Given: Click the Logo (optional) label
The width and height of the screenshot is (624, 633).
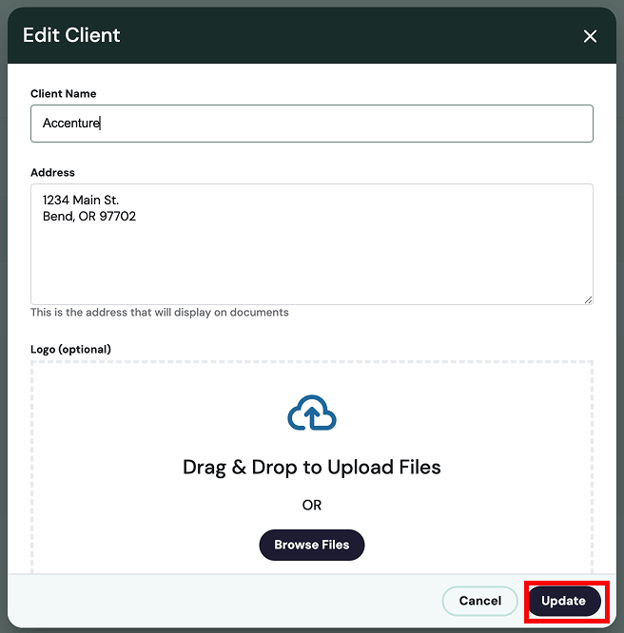Looking at the screenshot, I should pyautogui.click(x=71, y=349).
